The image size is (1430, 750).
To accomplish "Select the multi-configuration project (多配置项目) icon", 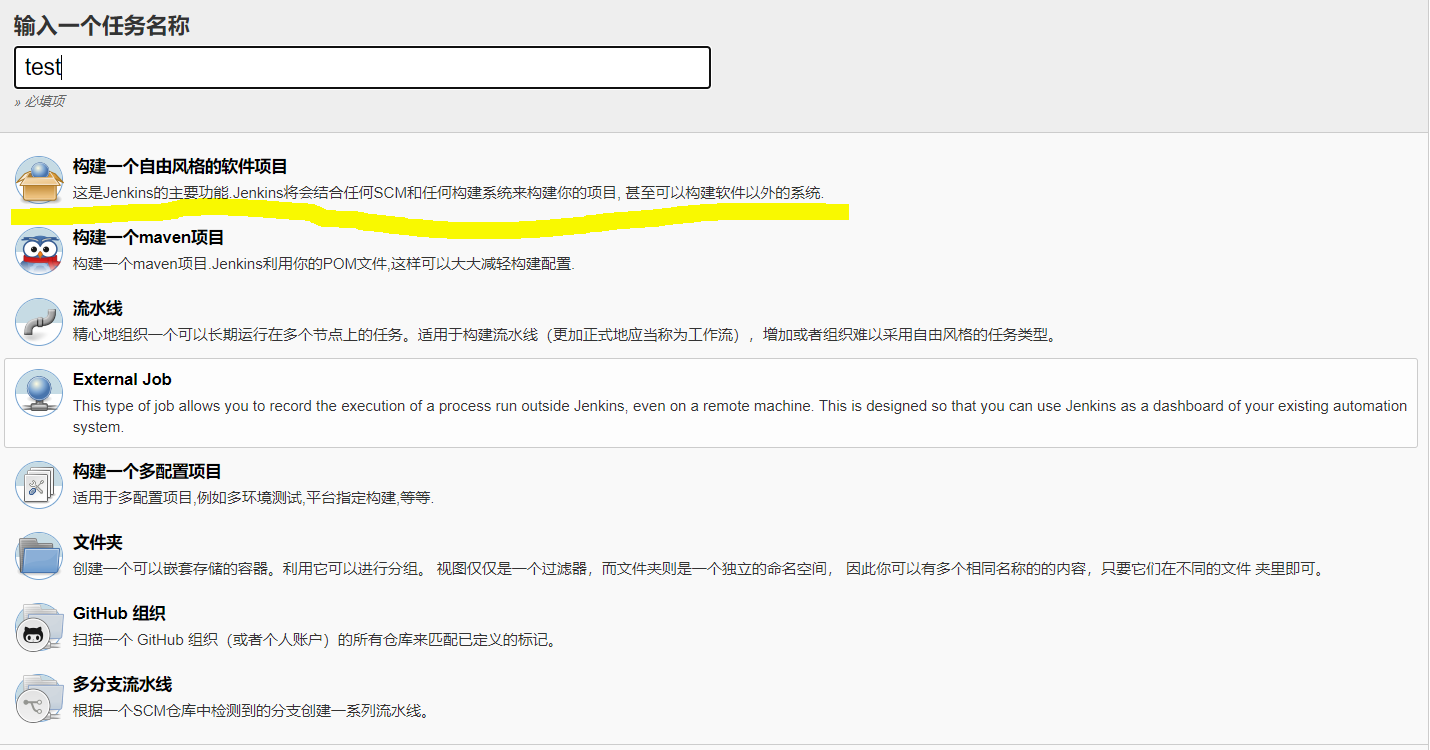I will [39, 485].
